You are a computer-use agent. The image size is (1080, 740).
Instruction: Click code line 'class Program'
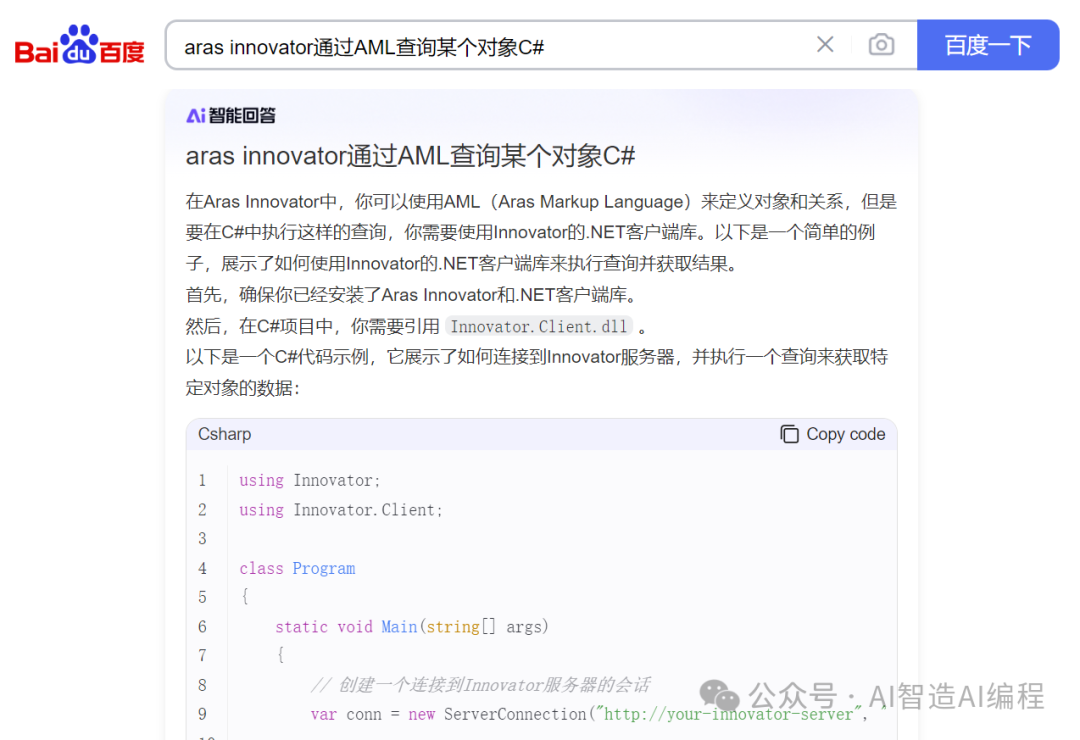click(297, 568)
